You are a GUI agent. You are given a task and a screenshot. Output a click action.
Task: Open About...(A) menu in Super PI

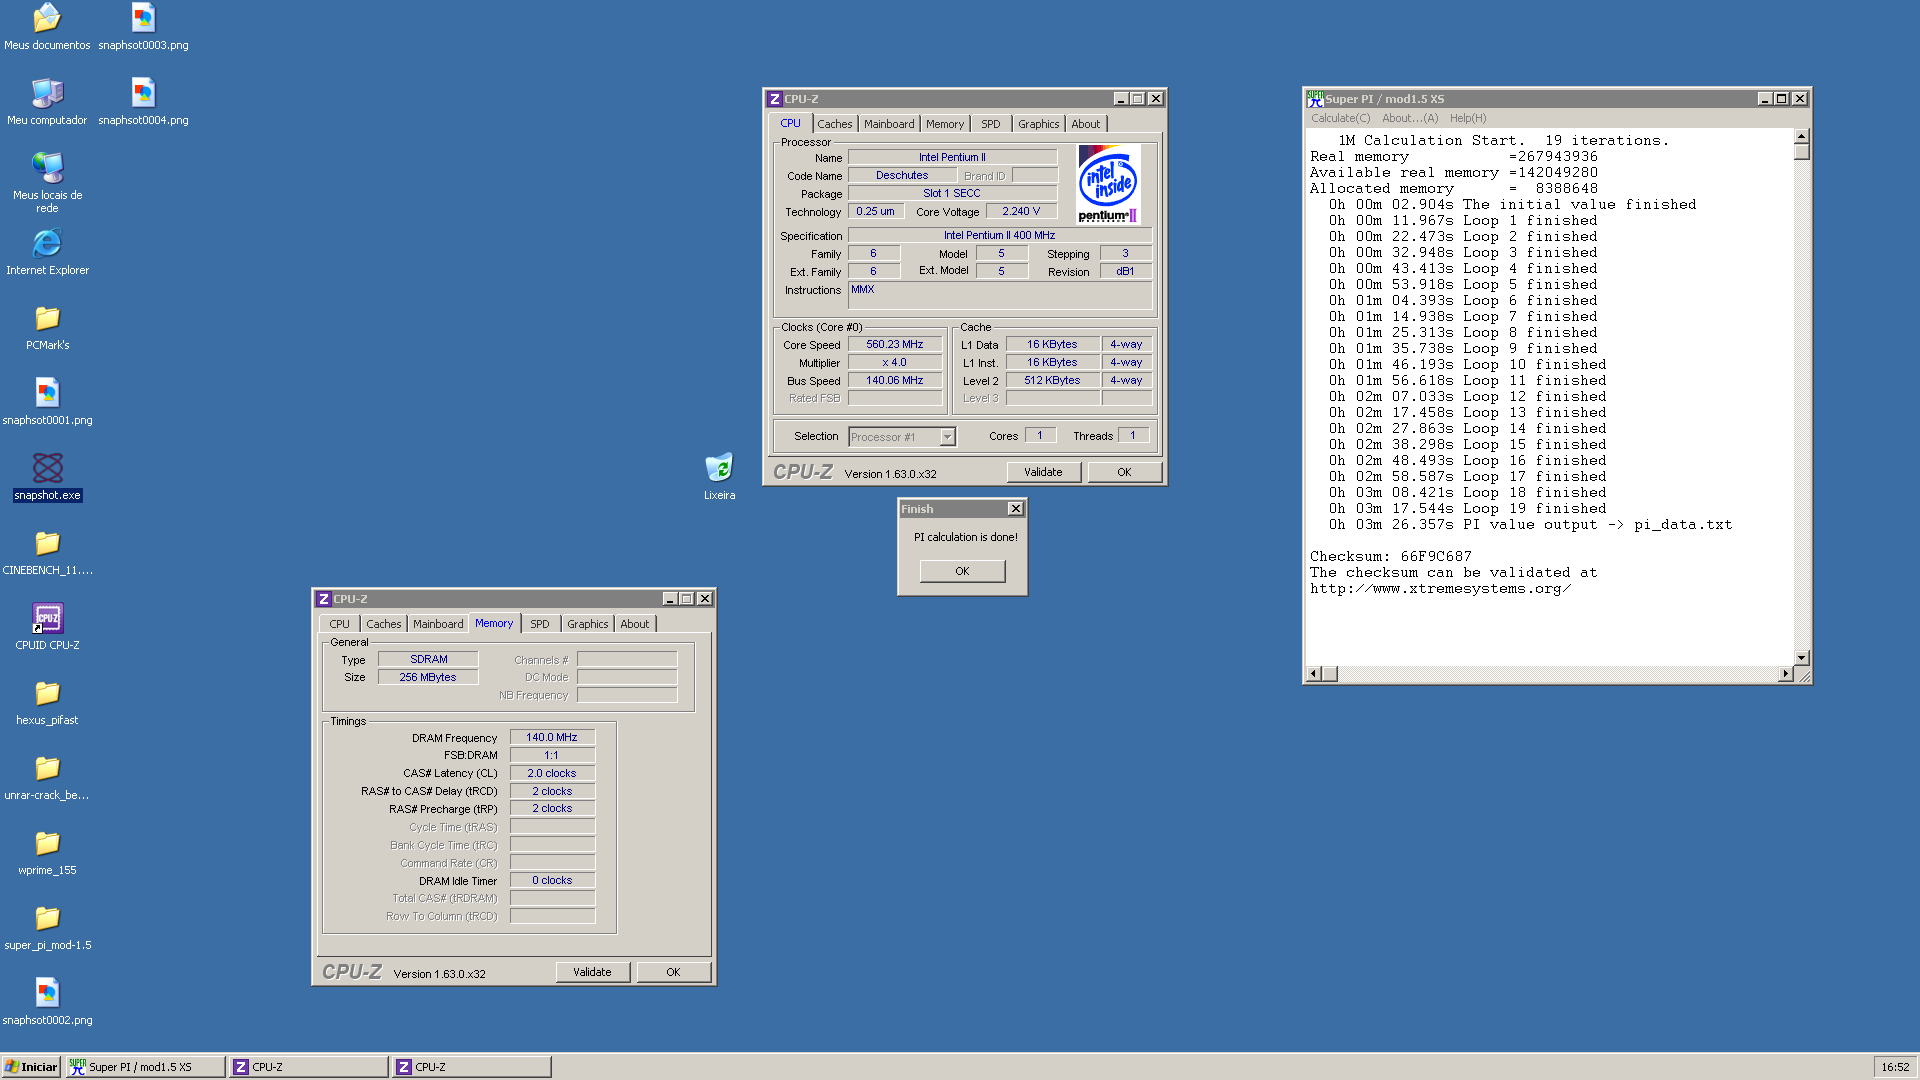[1410, 118]
